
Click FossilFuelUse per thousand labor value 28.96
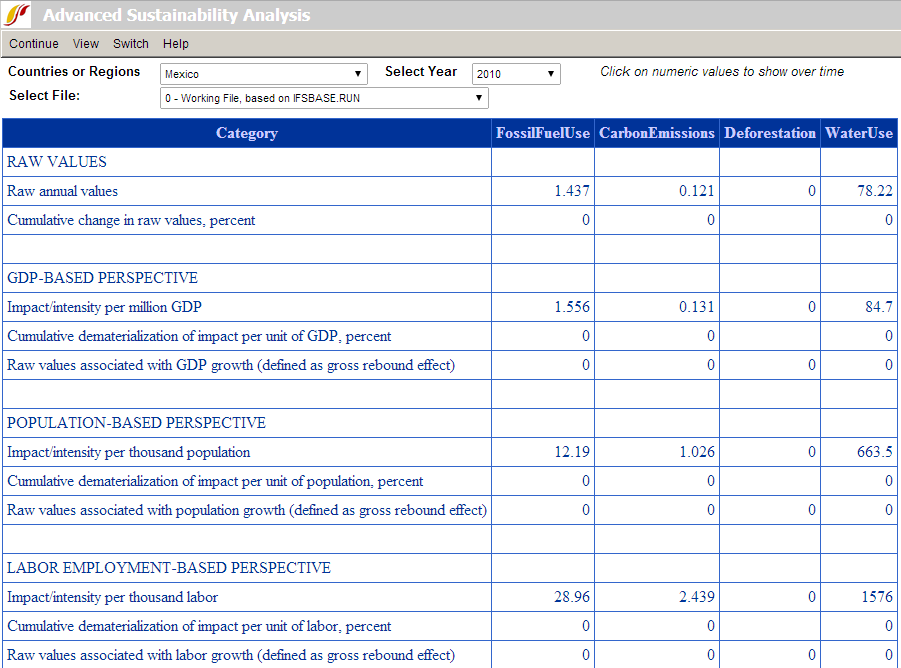click(572, 597)
